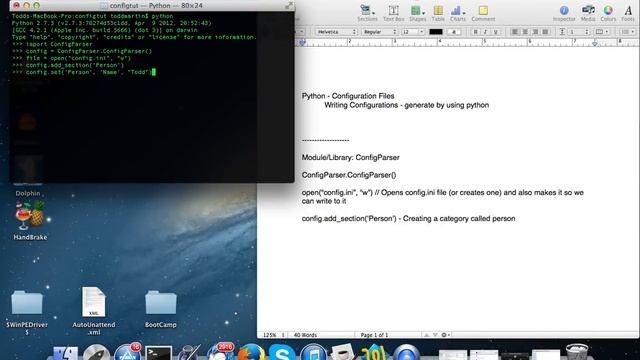The width and height of the screenshot is (640, 360).
Task: Align text left in Pages format bar
Action: point(515,32)
